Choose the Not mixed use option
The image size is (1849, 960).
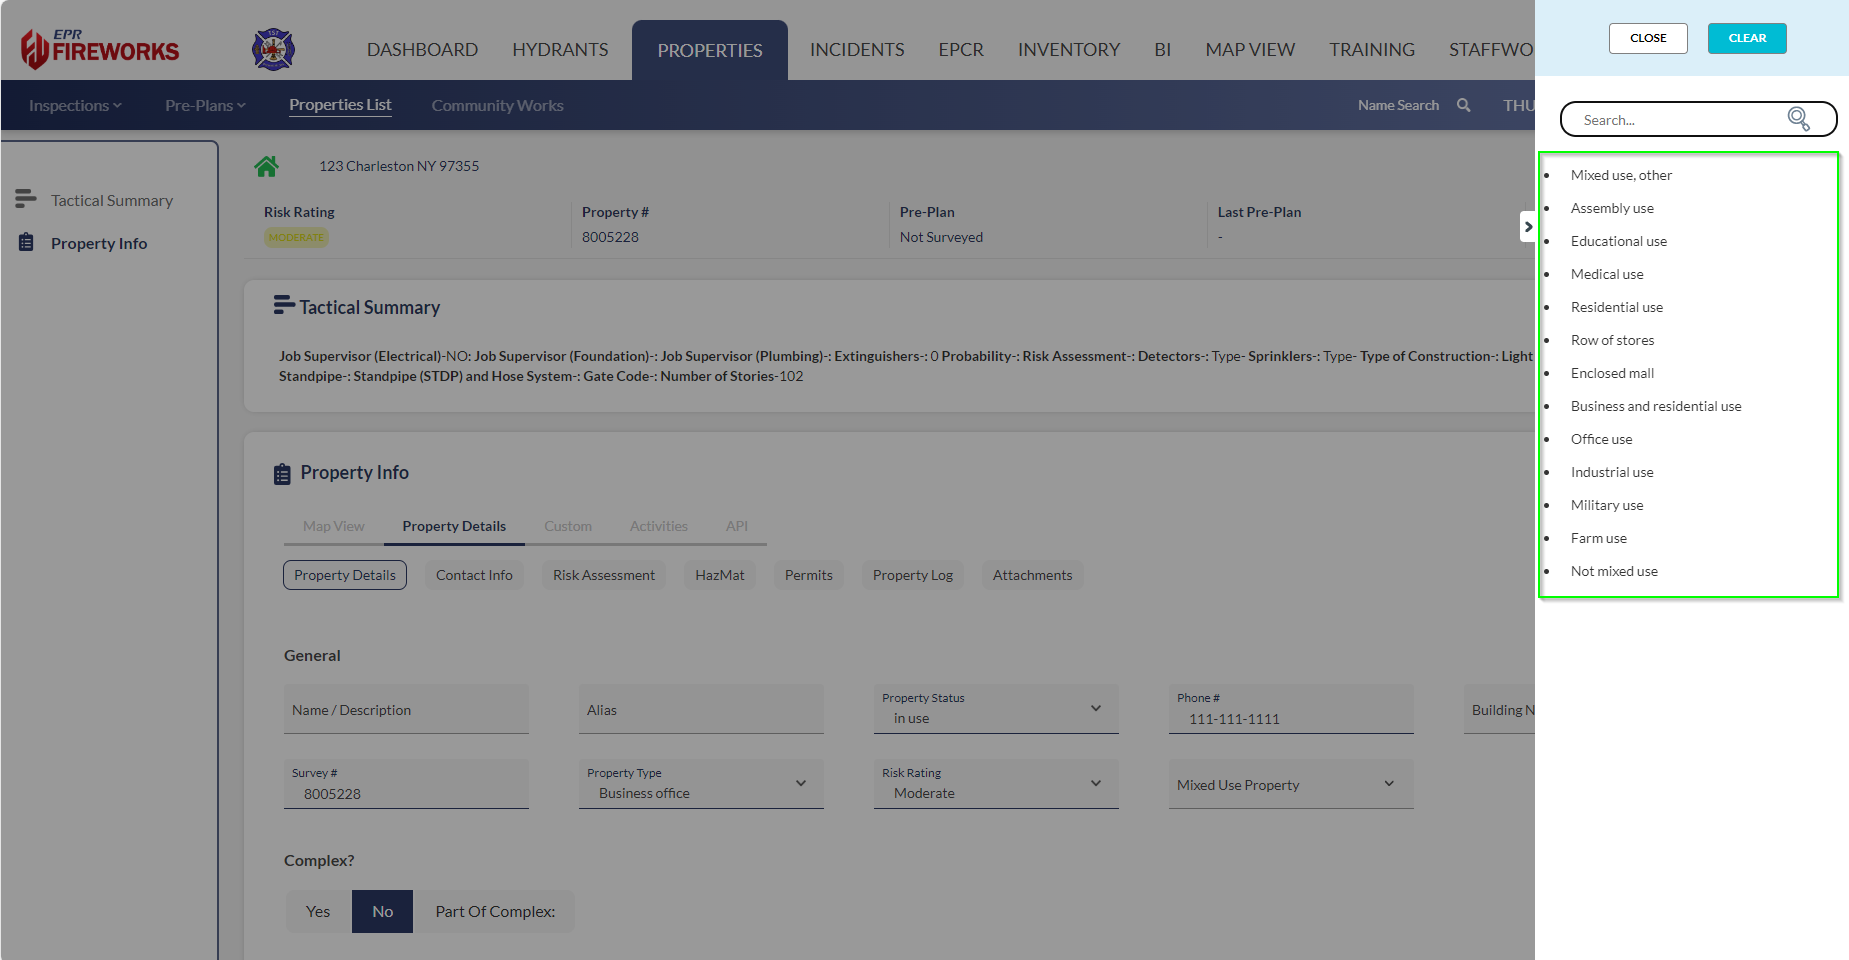pyautogui.click(x=1613, y=571)
